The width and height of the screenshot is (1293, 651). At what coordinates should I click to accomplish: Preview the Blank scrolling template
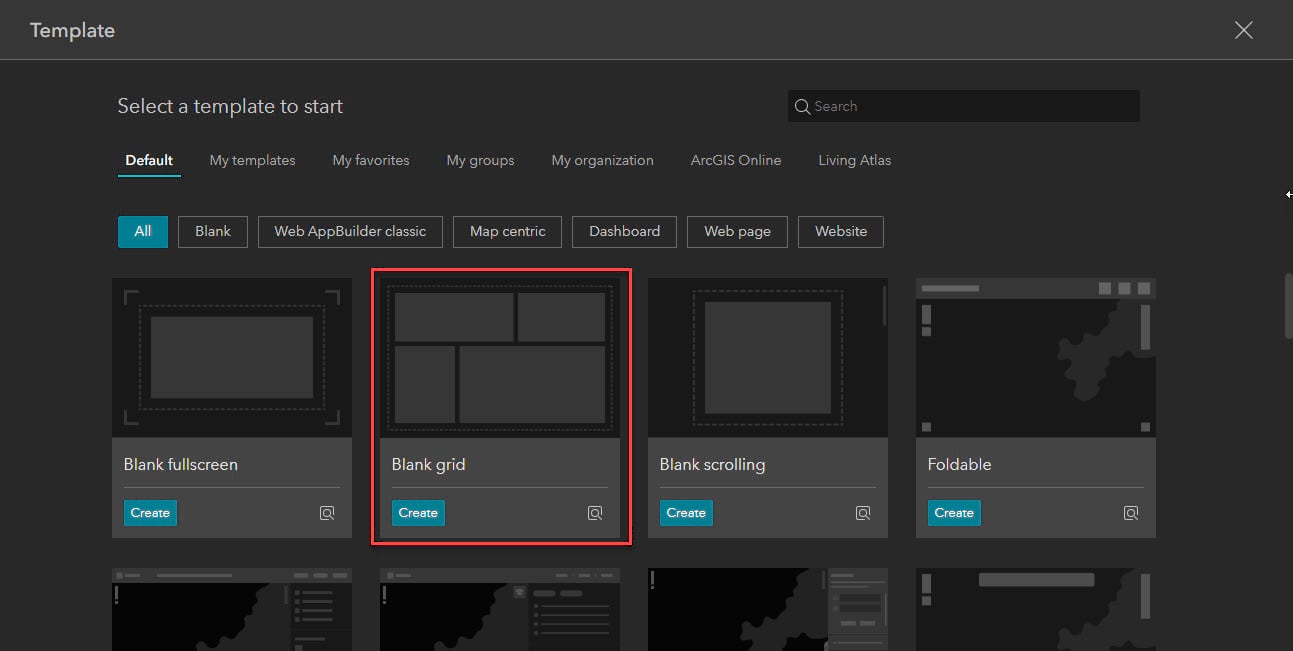pyautogui.click(x=863, y=512)
